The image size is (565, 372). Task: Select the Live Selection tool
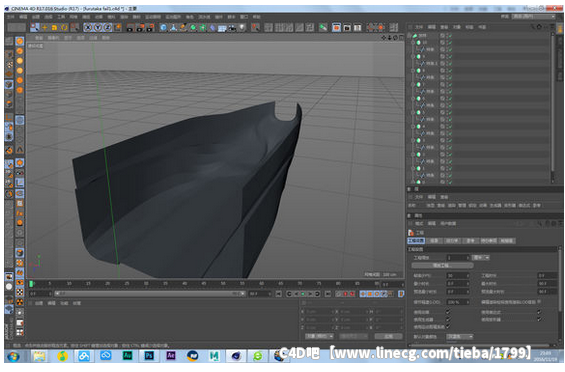click(x=35, y=27)
